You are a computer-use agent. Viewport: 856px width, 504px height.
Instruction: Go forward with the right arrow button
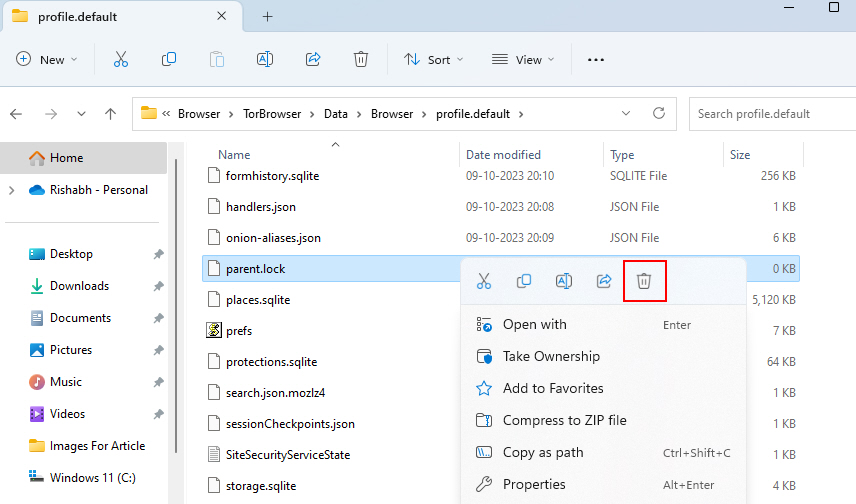coord(51,114)
